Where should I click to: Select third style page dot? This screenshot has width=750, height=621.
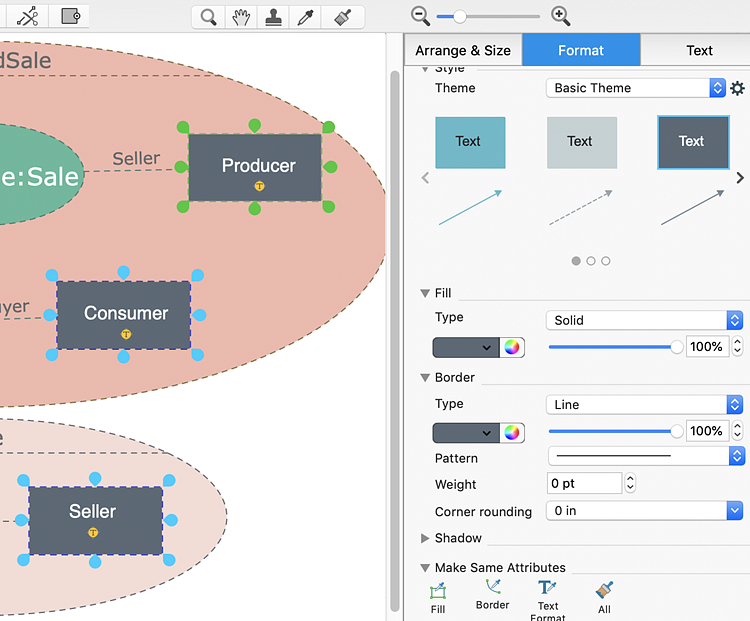coord(606,261)
